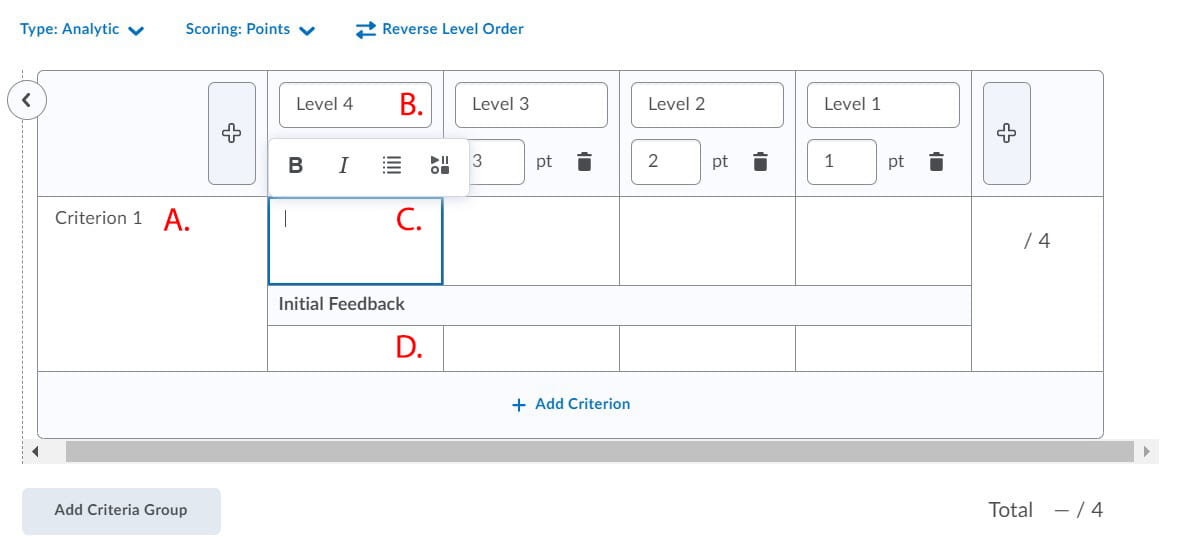Collapse the side panel with the chevron
1182x537 pixels.
coord(27,99)
